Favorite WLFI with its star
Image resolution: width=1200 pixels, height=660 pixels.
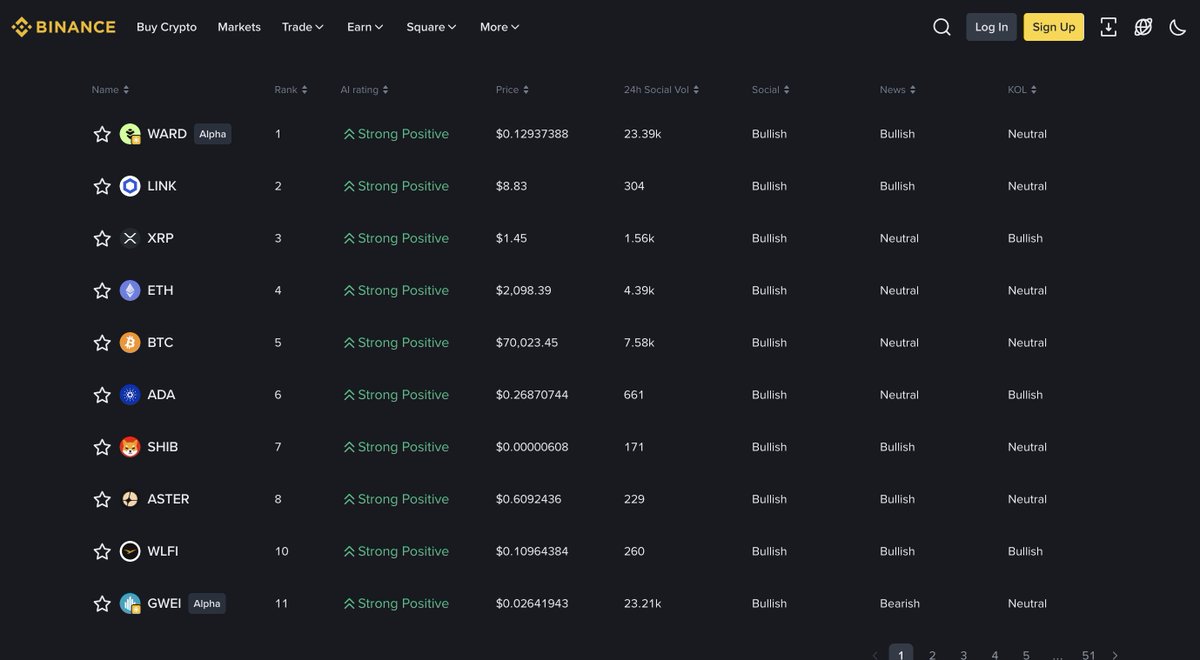(x=102, y=551)
